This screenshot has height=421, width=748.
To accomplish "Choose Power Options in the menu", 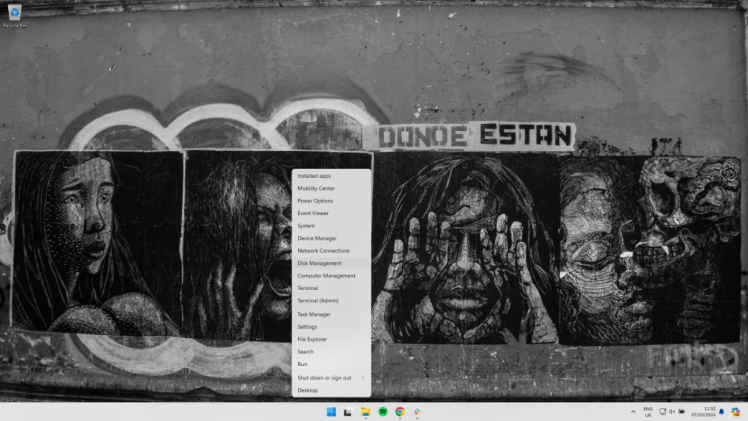I will click(315, 201).
